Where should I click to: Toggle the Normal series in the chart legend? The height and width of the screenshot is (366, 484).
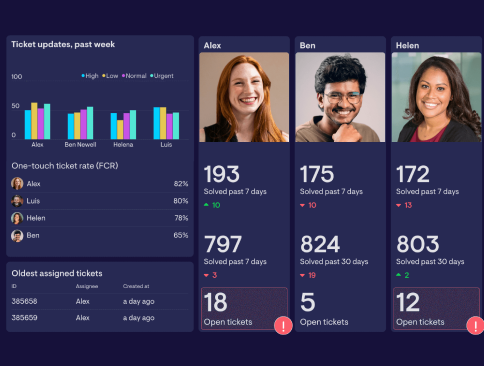pyautogui.click(x=134, y=76)
